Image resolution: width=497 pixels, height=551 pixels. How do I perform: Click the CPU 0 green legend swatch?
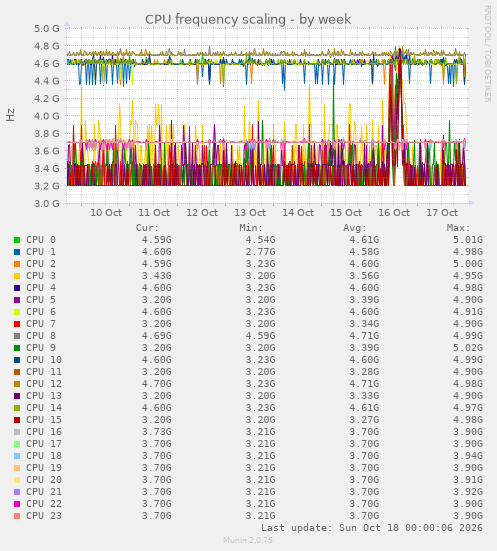pyautogui.click(x=17, y=240)
